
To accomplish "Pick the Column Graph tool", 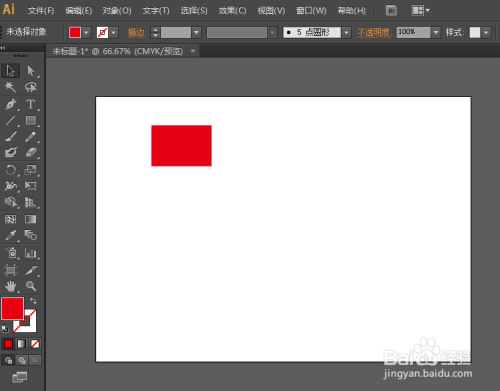I will click(31, 253).
